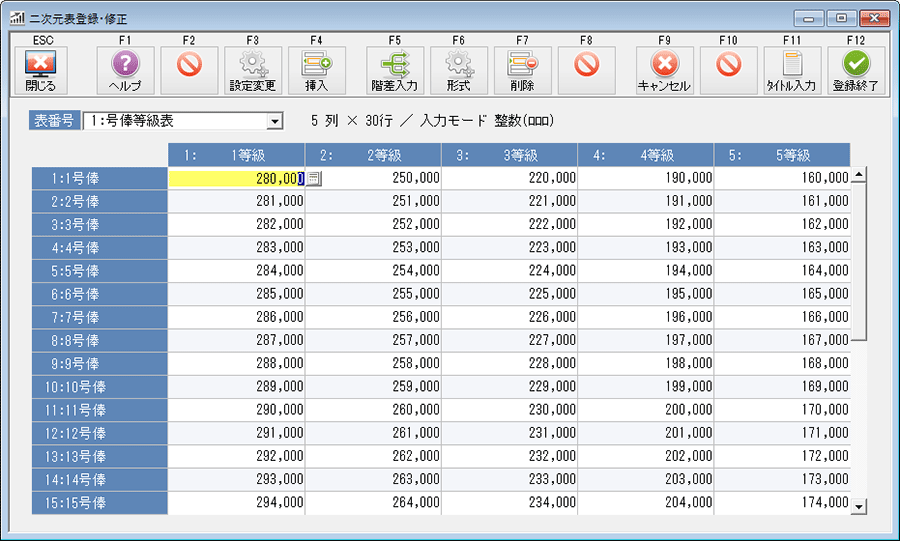Click the F7 削除 delete icon

522,71
